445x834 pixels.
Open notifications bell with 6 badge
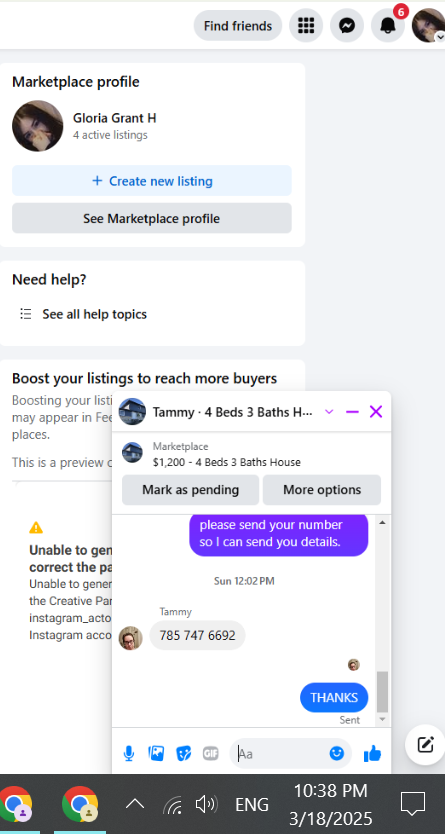point(388,26)
